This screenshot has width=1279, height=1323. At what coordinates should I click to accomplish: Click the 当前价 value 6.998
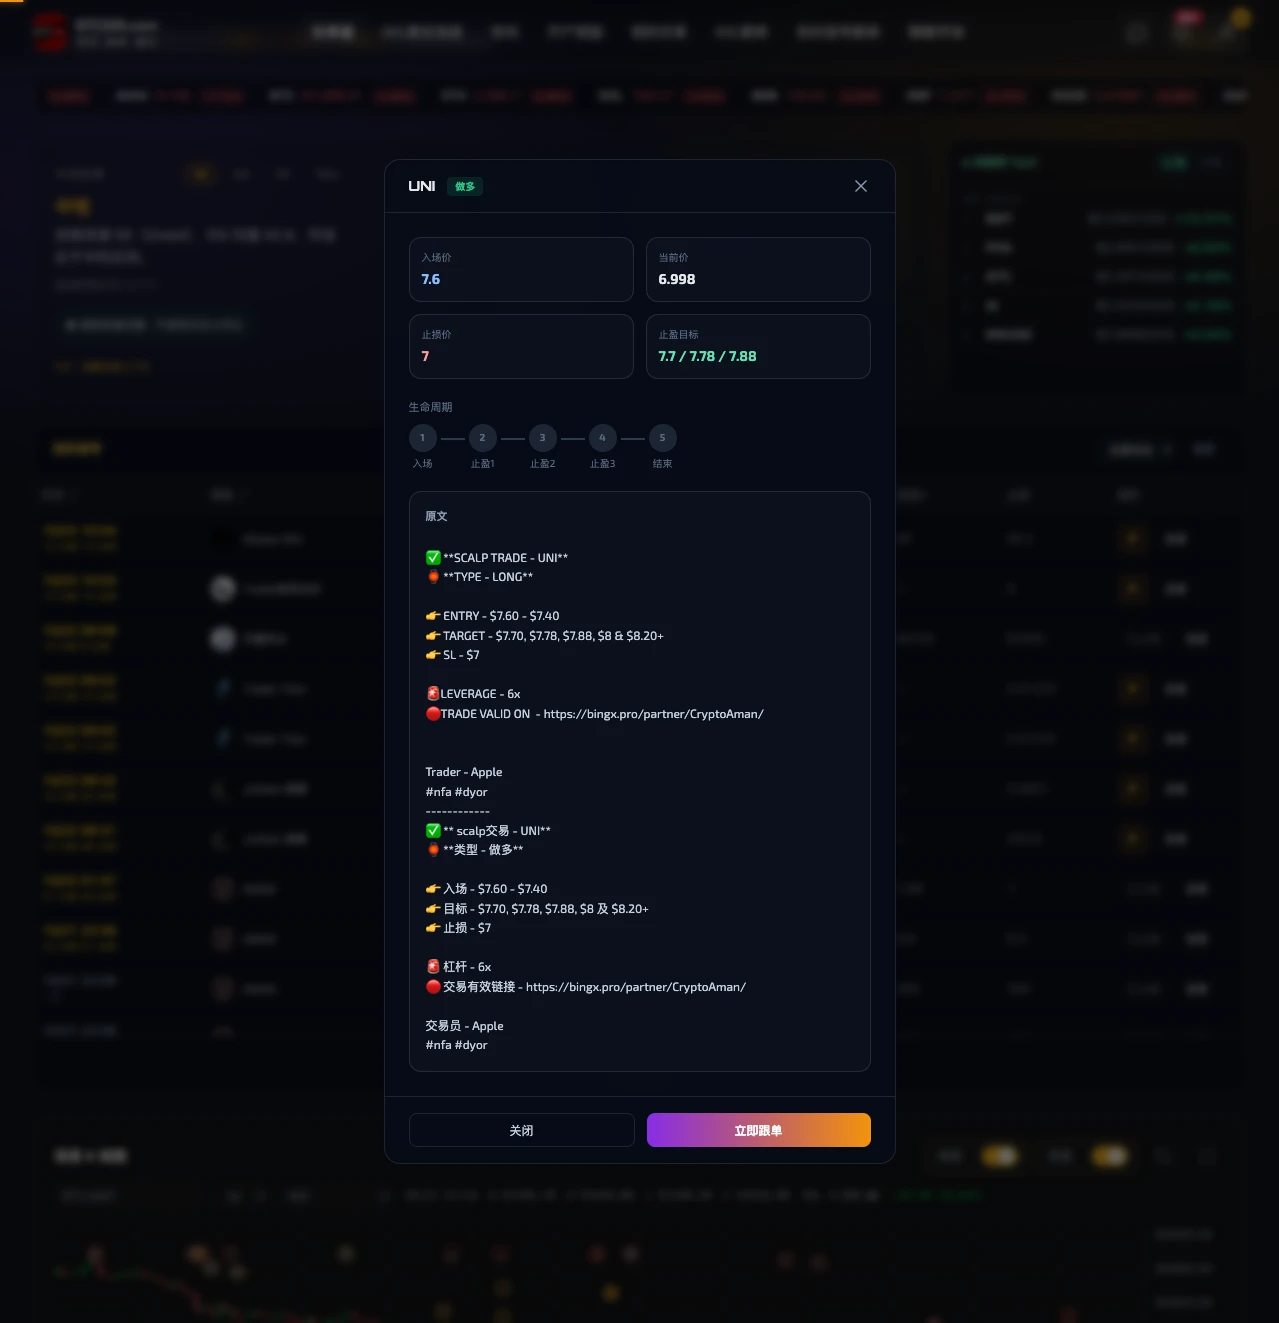pos(677,279)
